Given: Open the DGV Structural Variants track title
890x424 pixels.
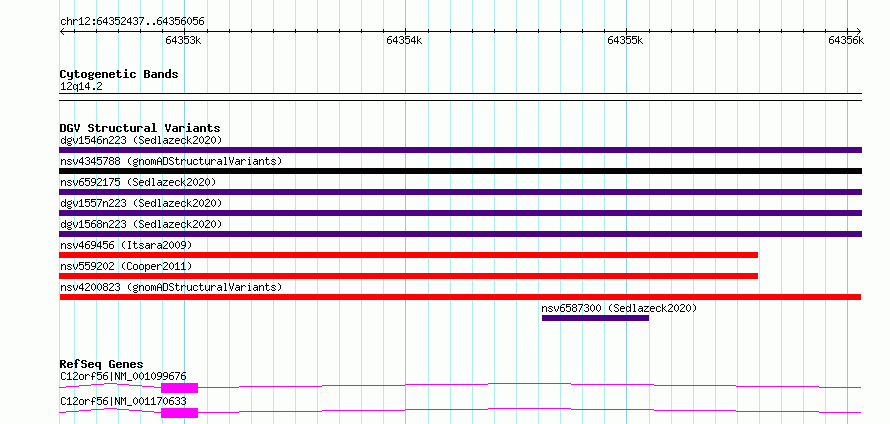Looking at the screenshot, I should click(x=140, y=128).
